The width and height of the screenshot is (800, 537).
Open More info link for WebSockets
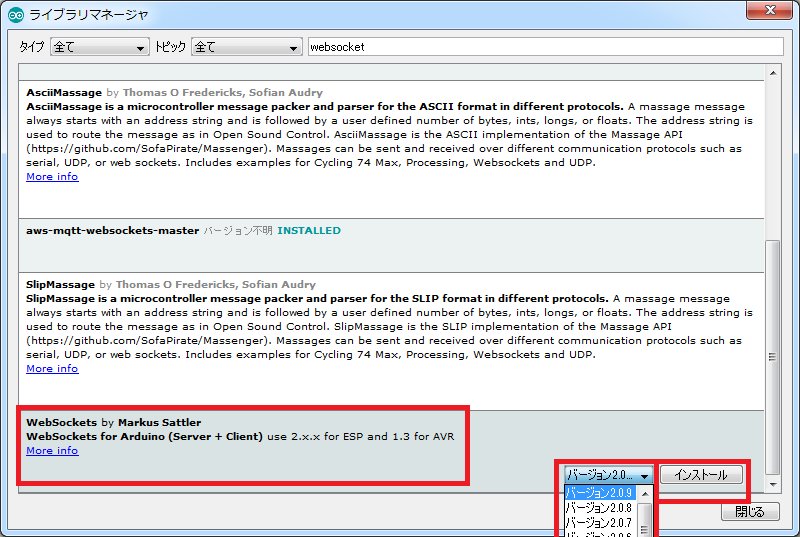(x=52, y=451)
